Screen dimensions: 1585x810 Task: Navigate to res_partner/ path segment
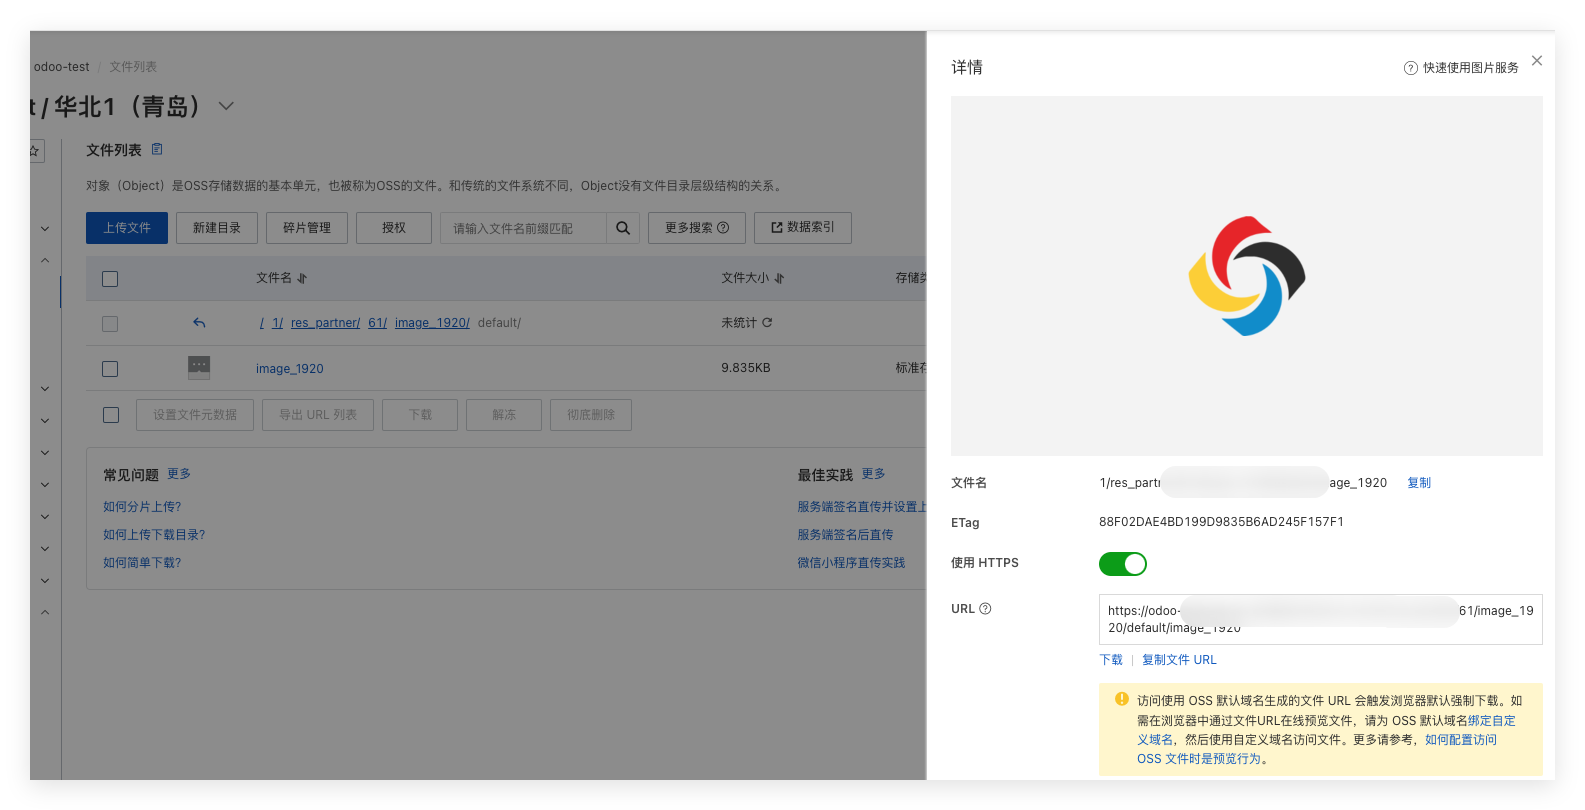[x=325, y=323]
